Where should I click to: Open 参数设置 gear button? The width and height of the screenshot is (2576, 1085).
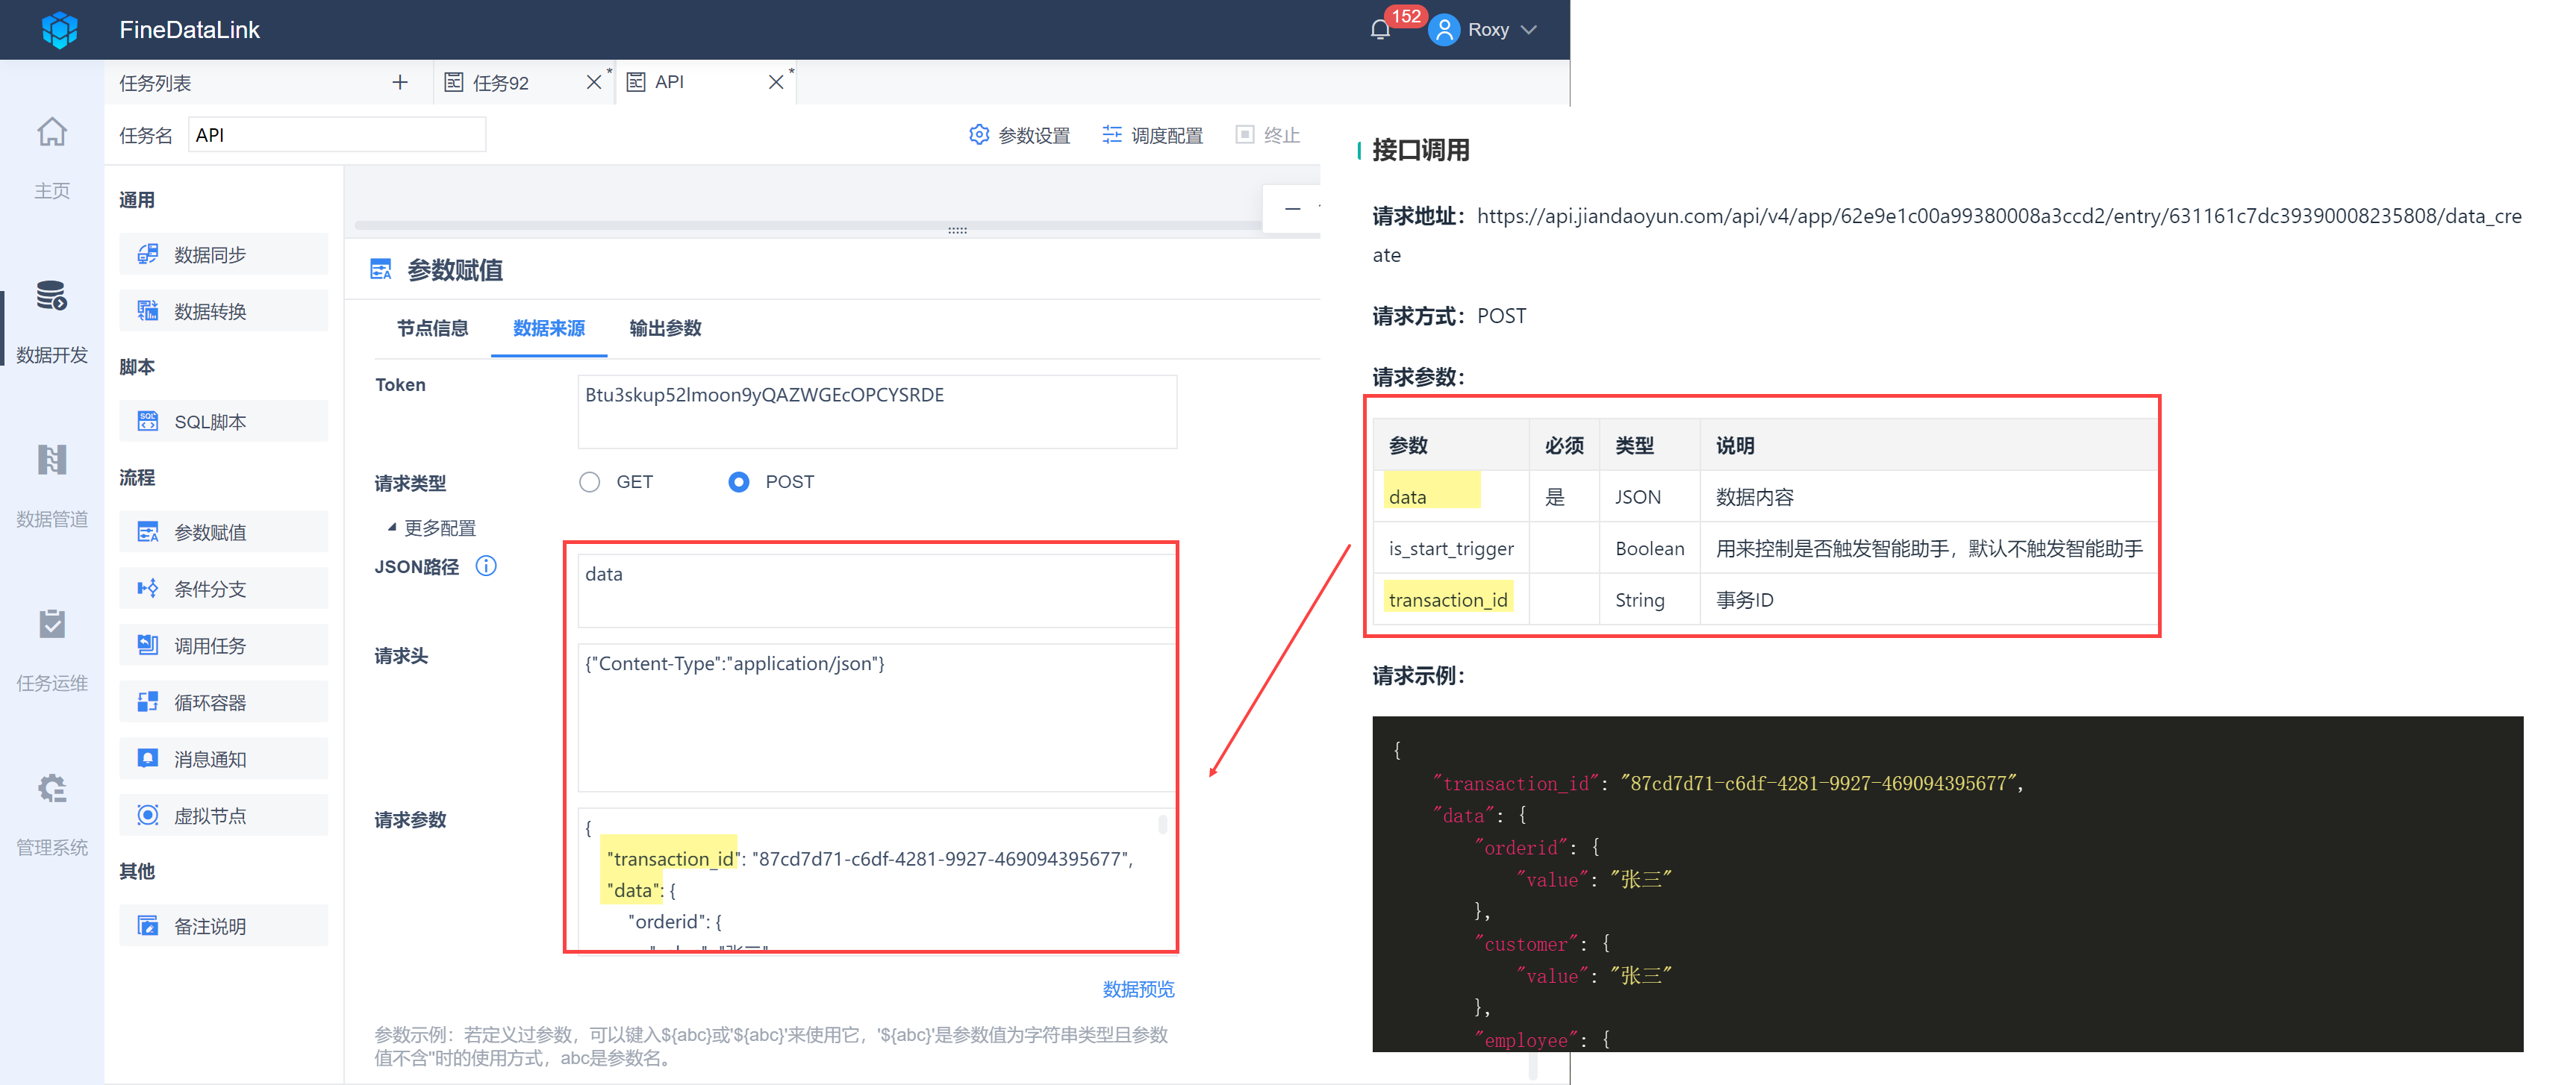[1020, 135]
